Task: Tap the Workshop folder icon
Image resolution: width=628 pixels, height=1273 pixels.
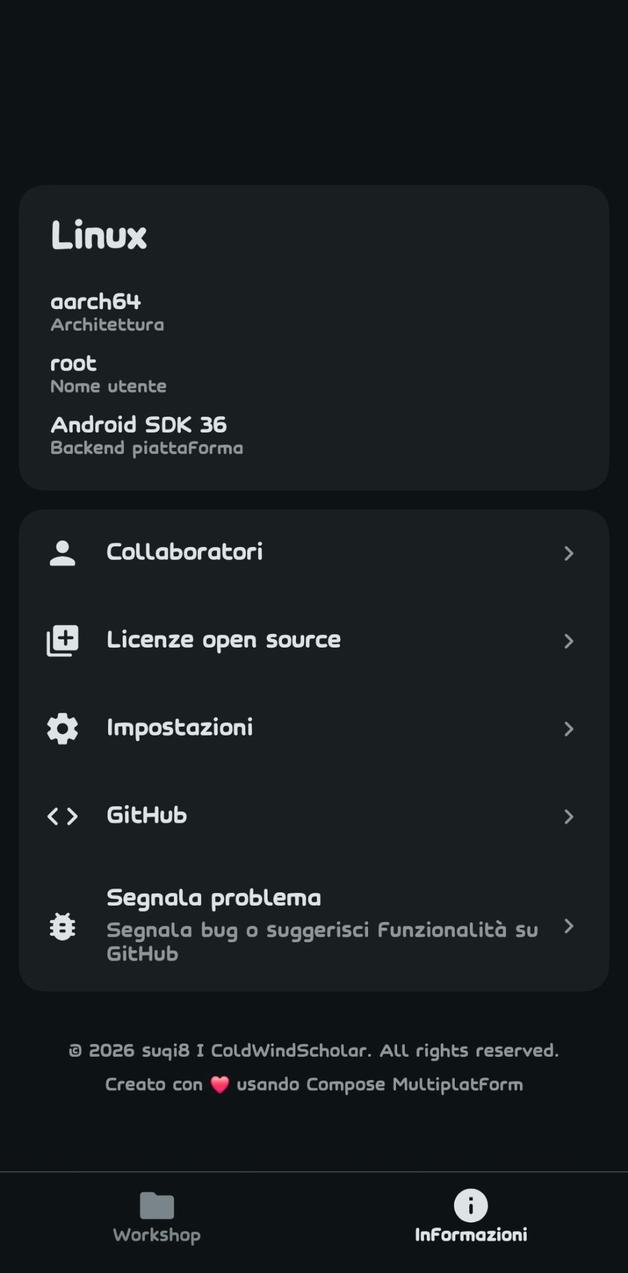Action: (x=157, y=1205)
